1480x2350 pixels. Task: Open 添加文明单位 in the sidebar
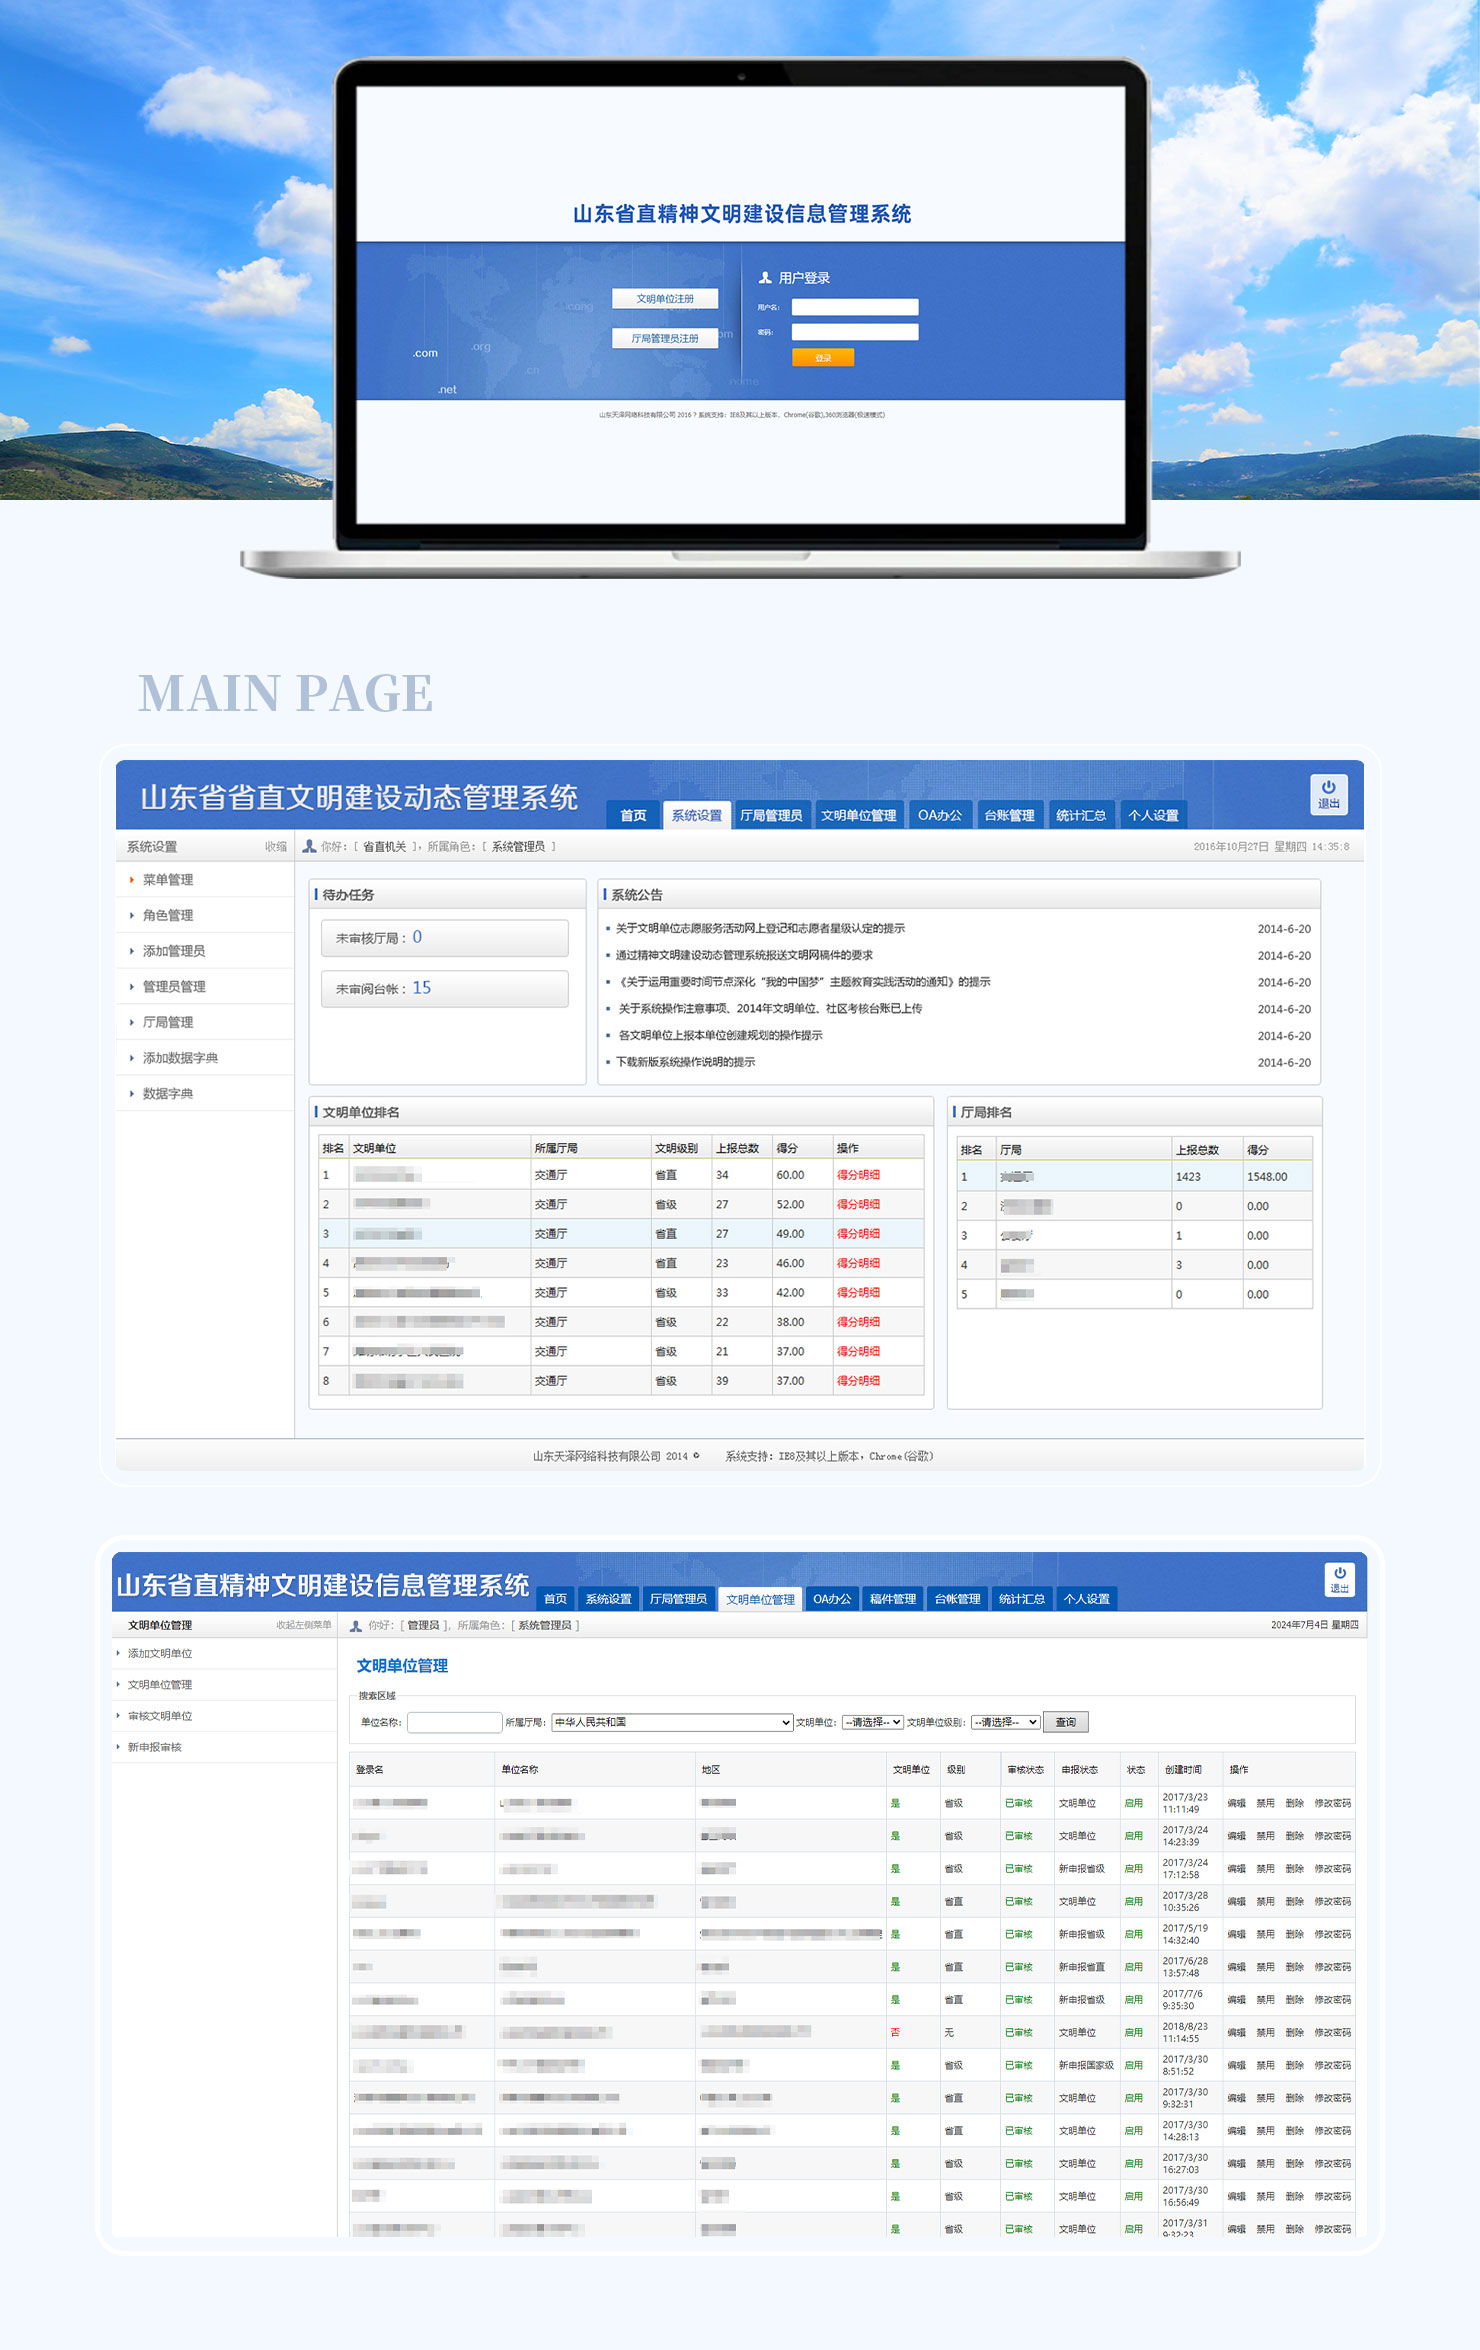pos(160,1654)
